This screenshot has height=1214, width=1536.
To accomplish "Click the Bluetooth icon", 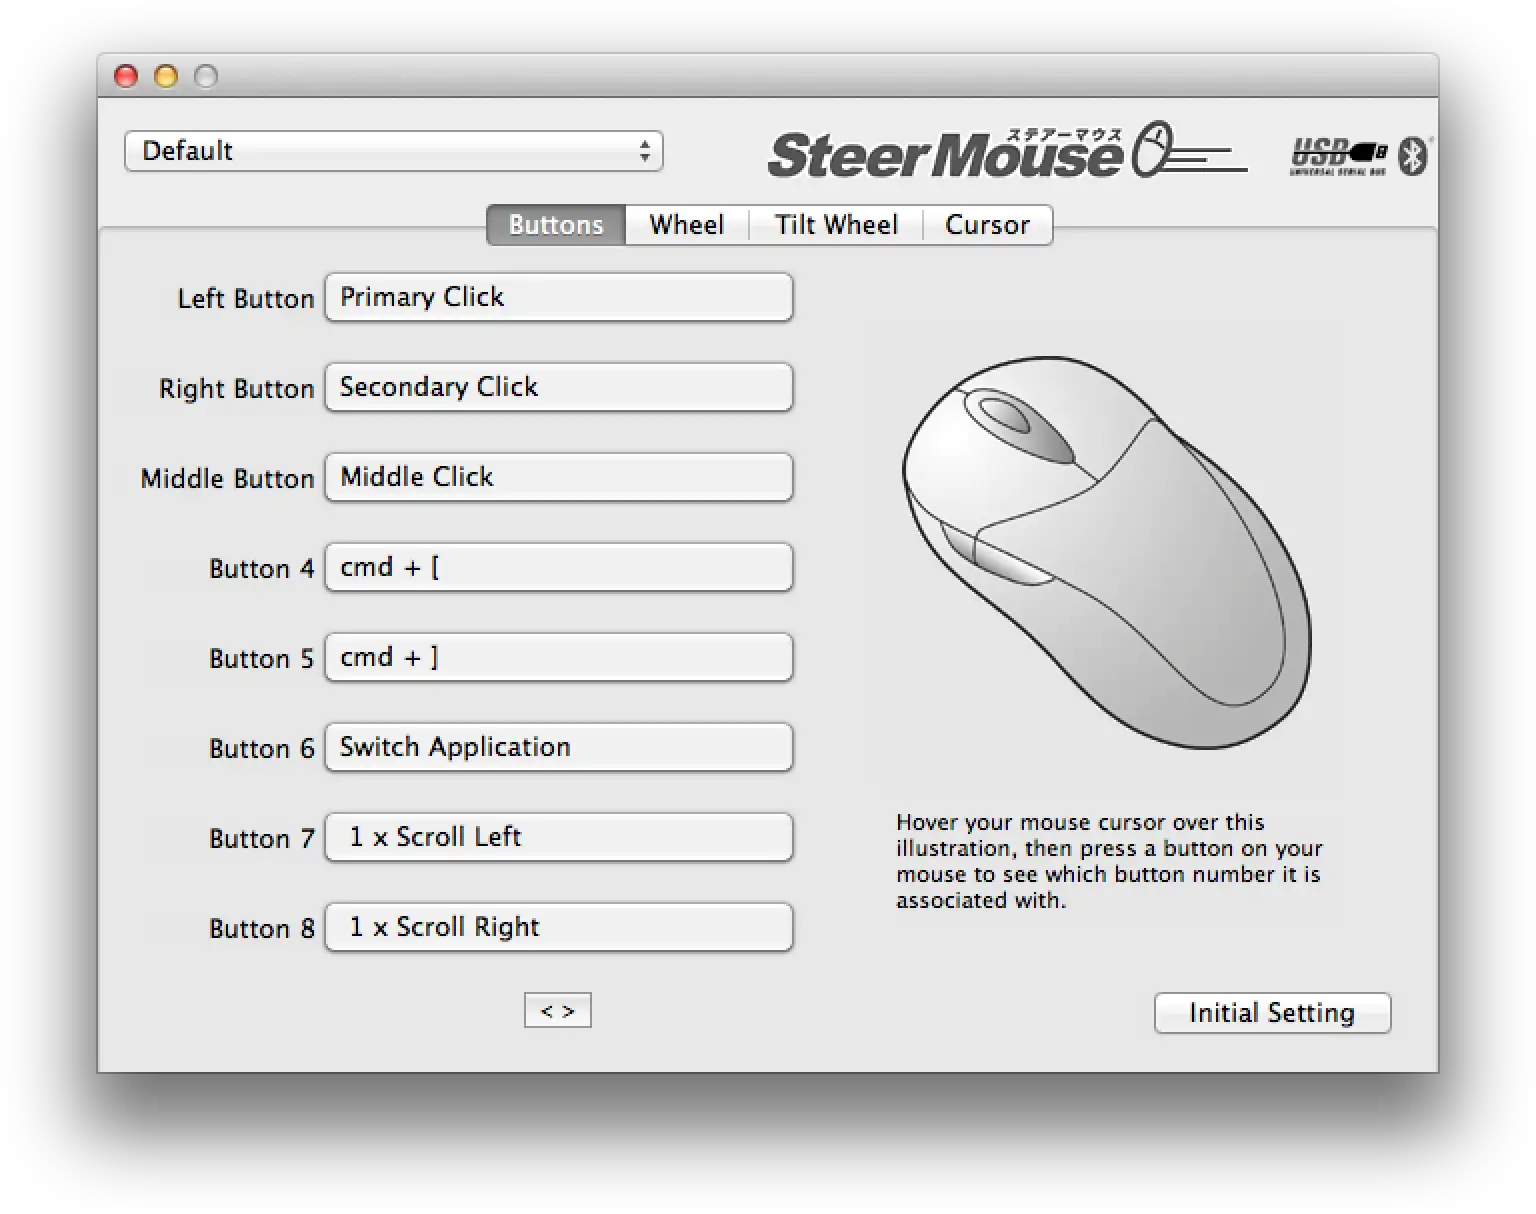I will 1413,156.
